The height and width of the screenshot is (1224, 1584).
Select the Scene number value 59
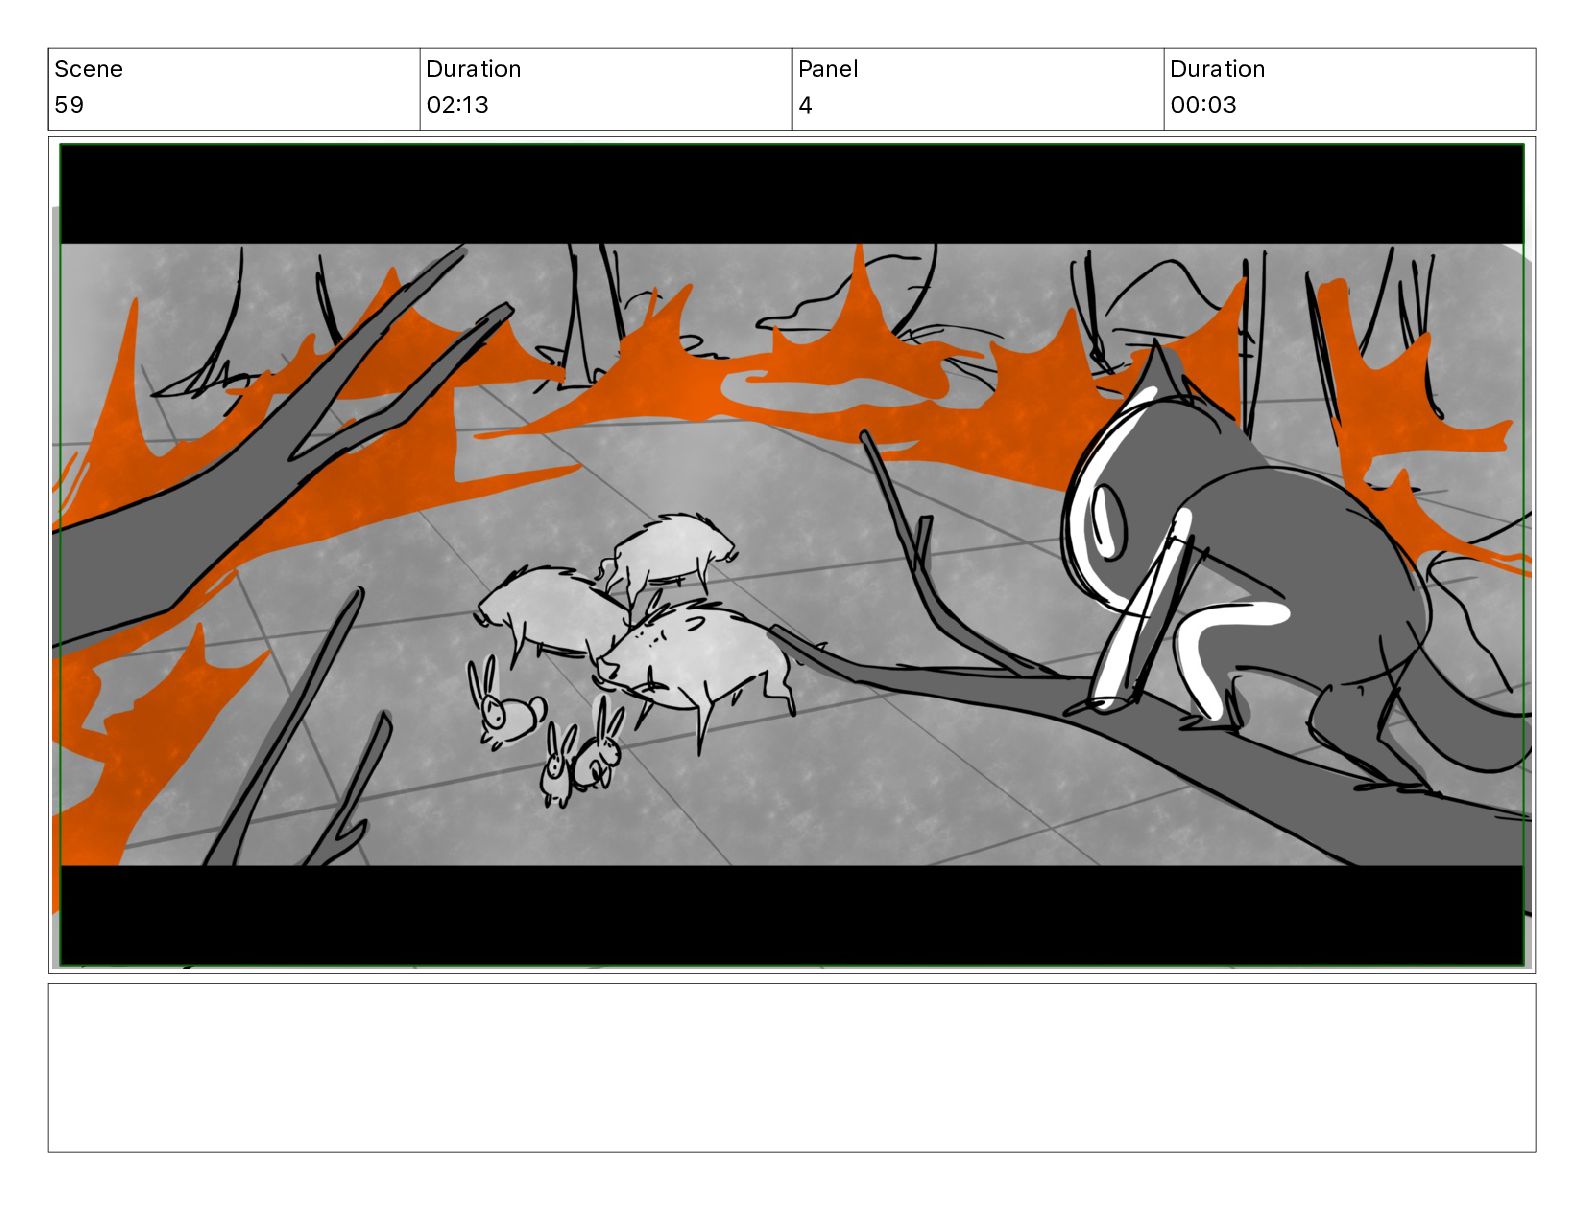pyautogui.click(x=69, y=105)
